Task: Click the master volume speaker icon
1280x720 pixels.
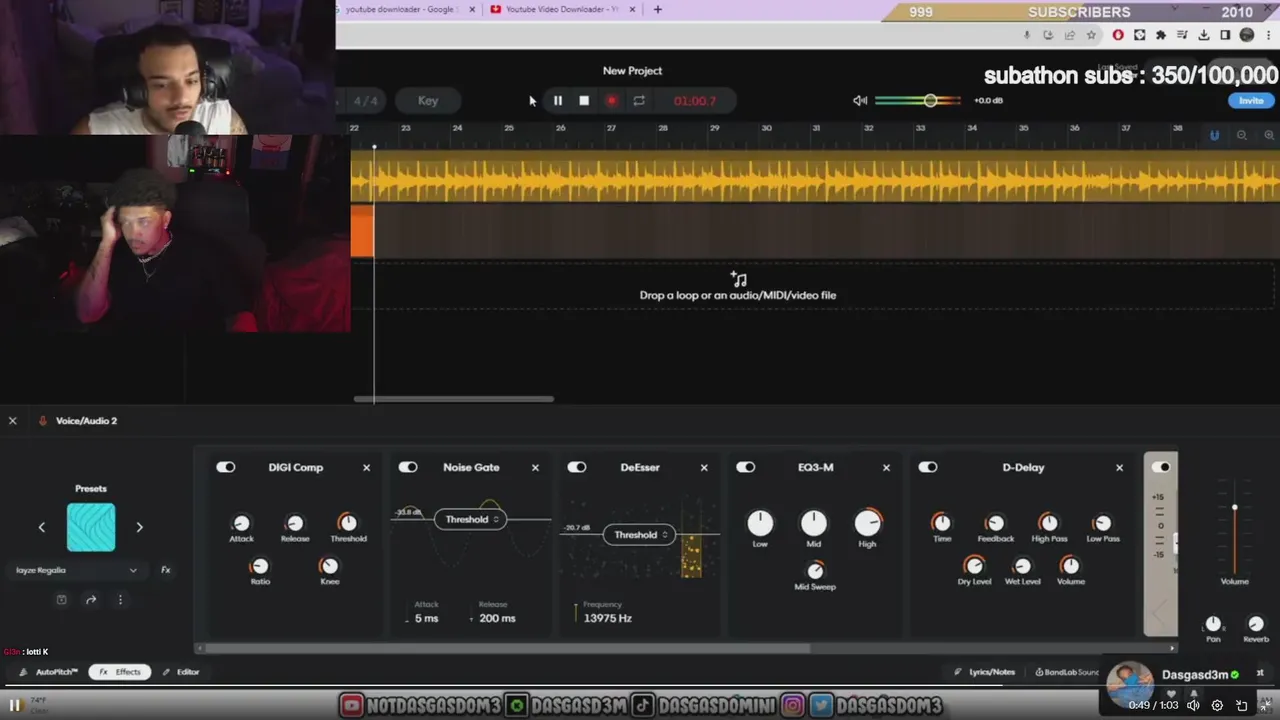Action: (x=860, y=100)
